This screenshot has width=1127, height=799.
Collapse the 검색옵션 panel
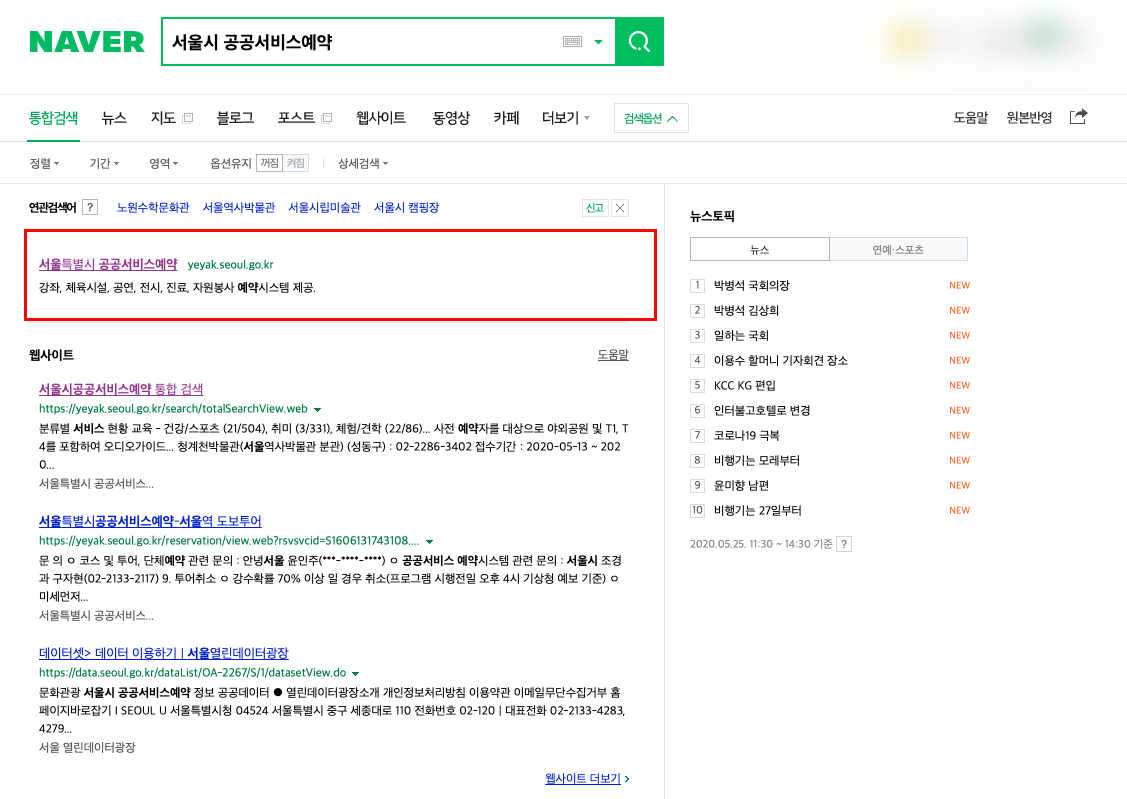651,119
